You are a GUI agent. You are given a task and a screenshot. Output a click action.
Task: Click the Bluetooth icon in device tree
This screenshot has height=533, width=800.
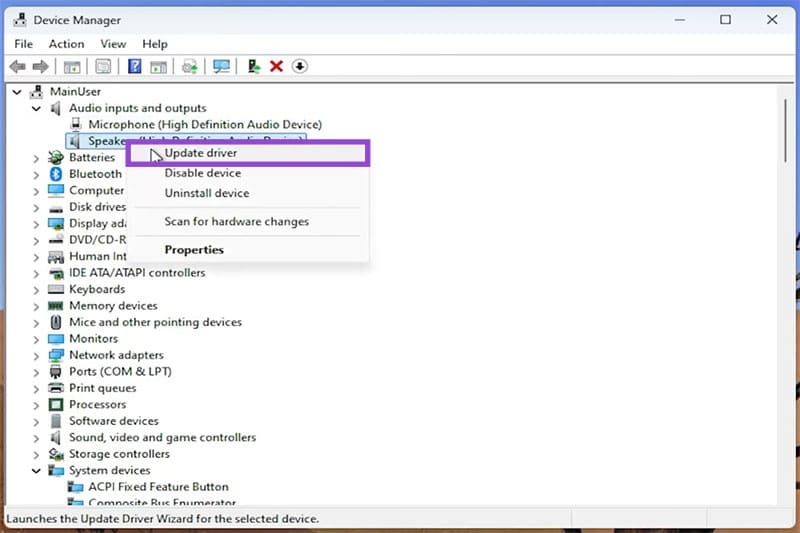coord(56,174)
